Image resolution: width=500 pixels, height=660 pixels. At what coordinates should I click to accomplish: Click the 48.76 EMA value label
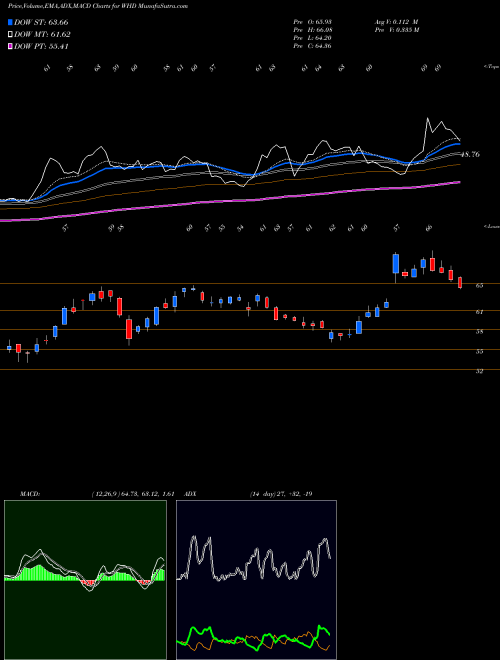pyautogui.click(x=471, y=154)
